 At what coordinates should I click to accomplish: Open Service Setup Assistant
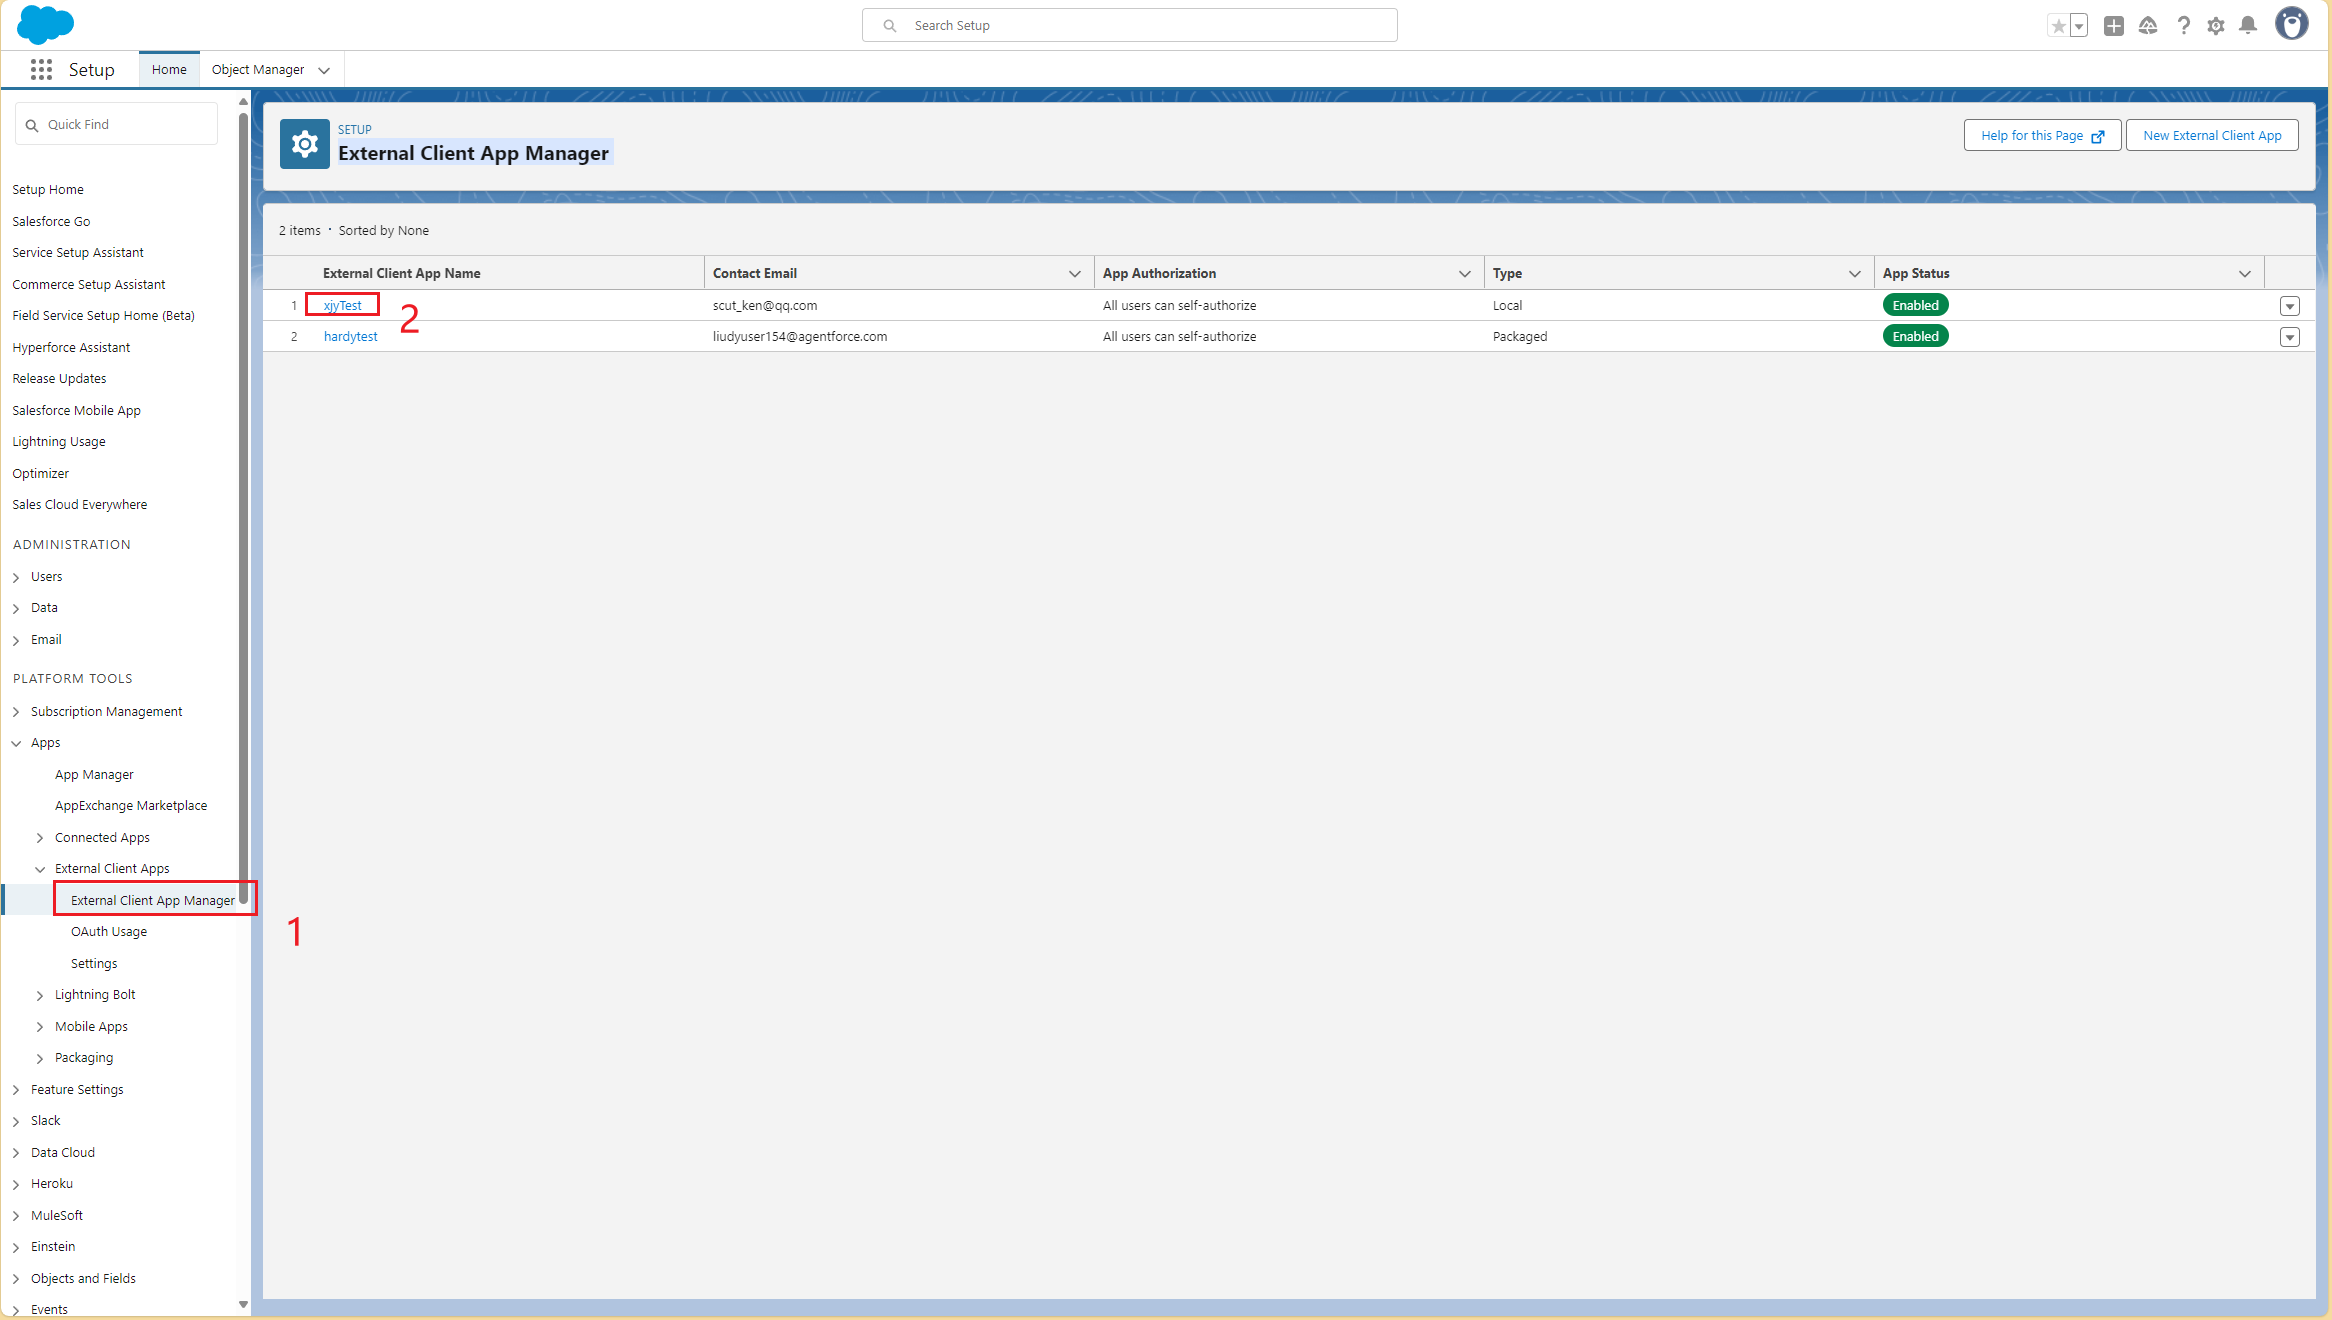[x=78, y=252]
